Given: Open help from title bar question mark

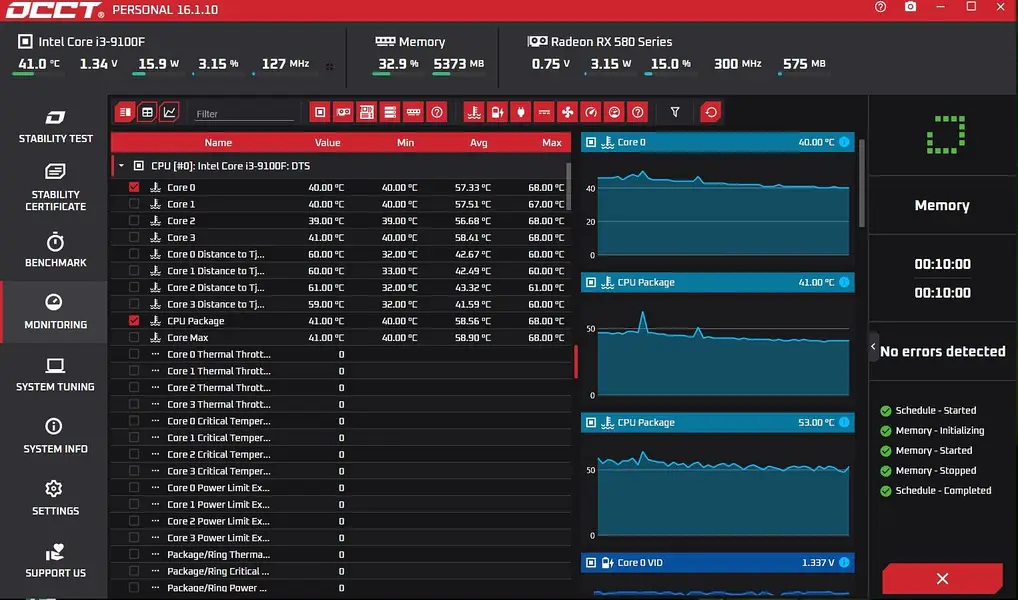Looking at the screenshot, I should (880, 6).
